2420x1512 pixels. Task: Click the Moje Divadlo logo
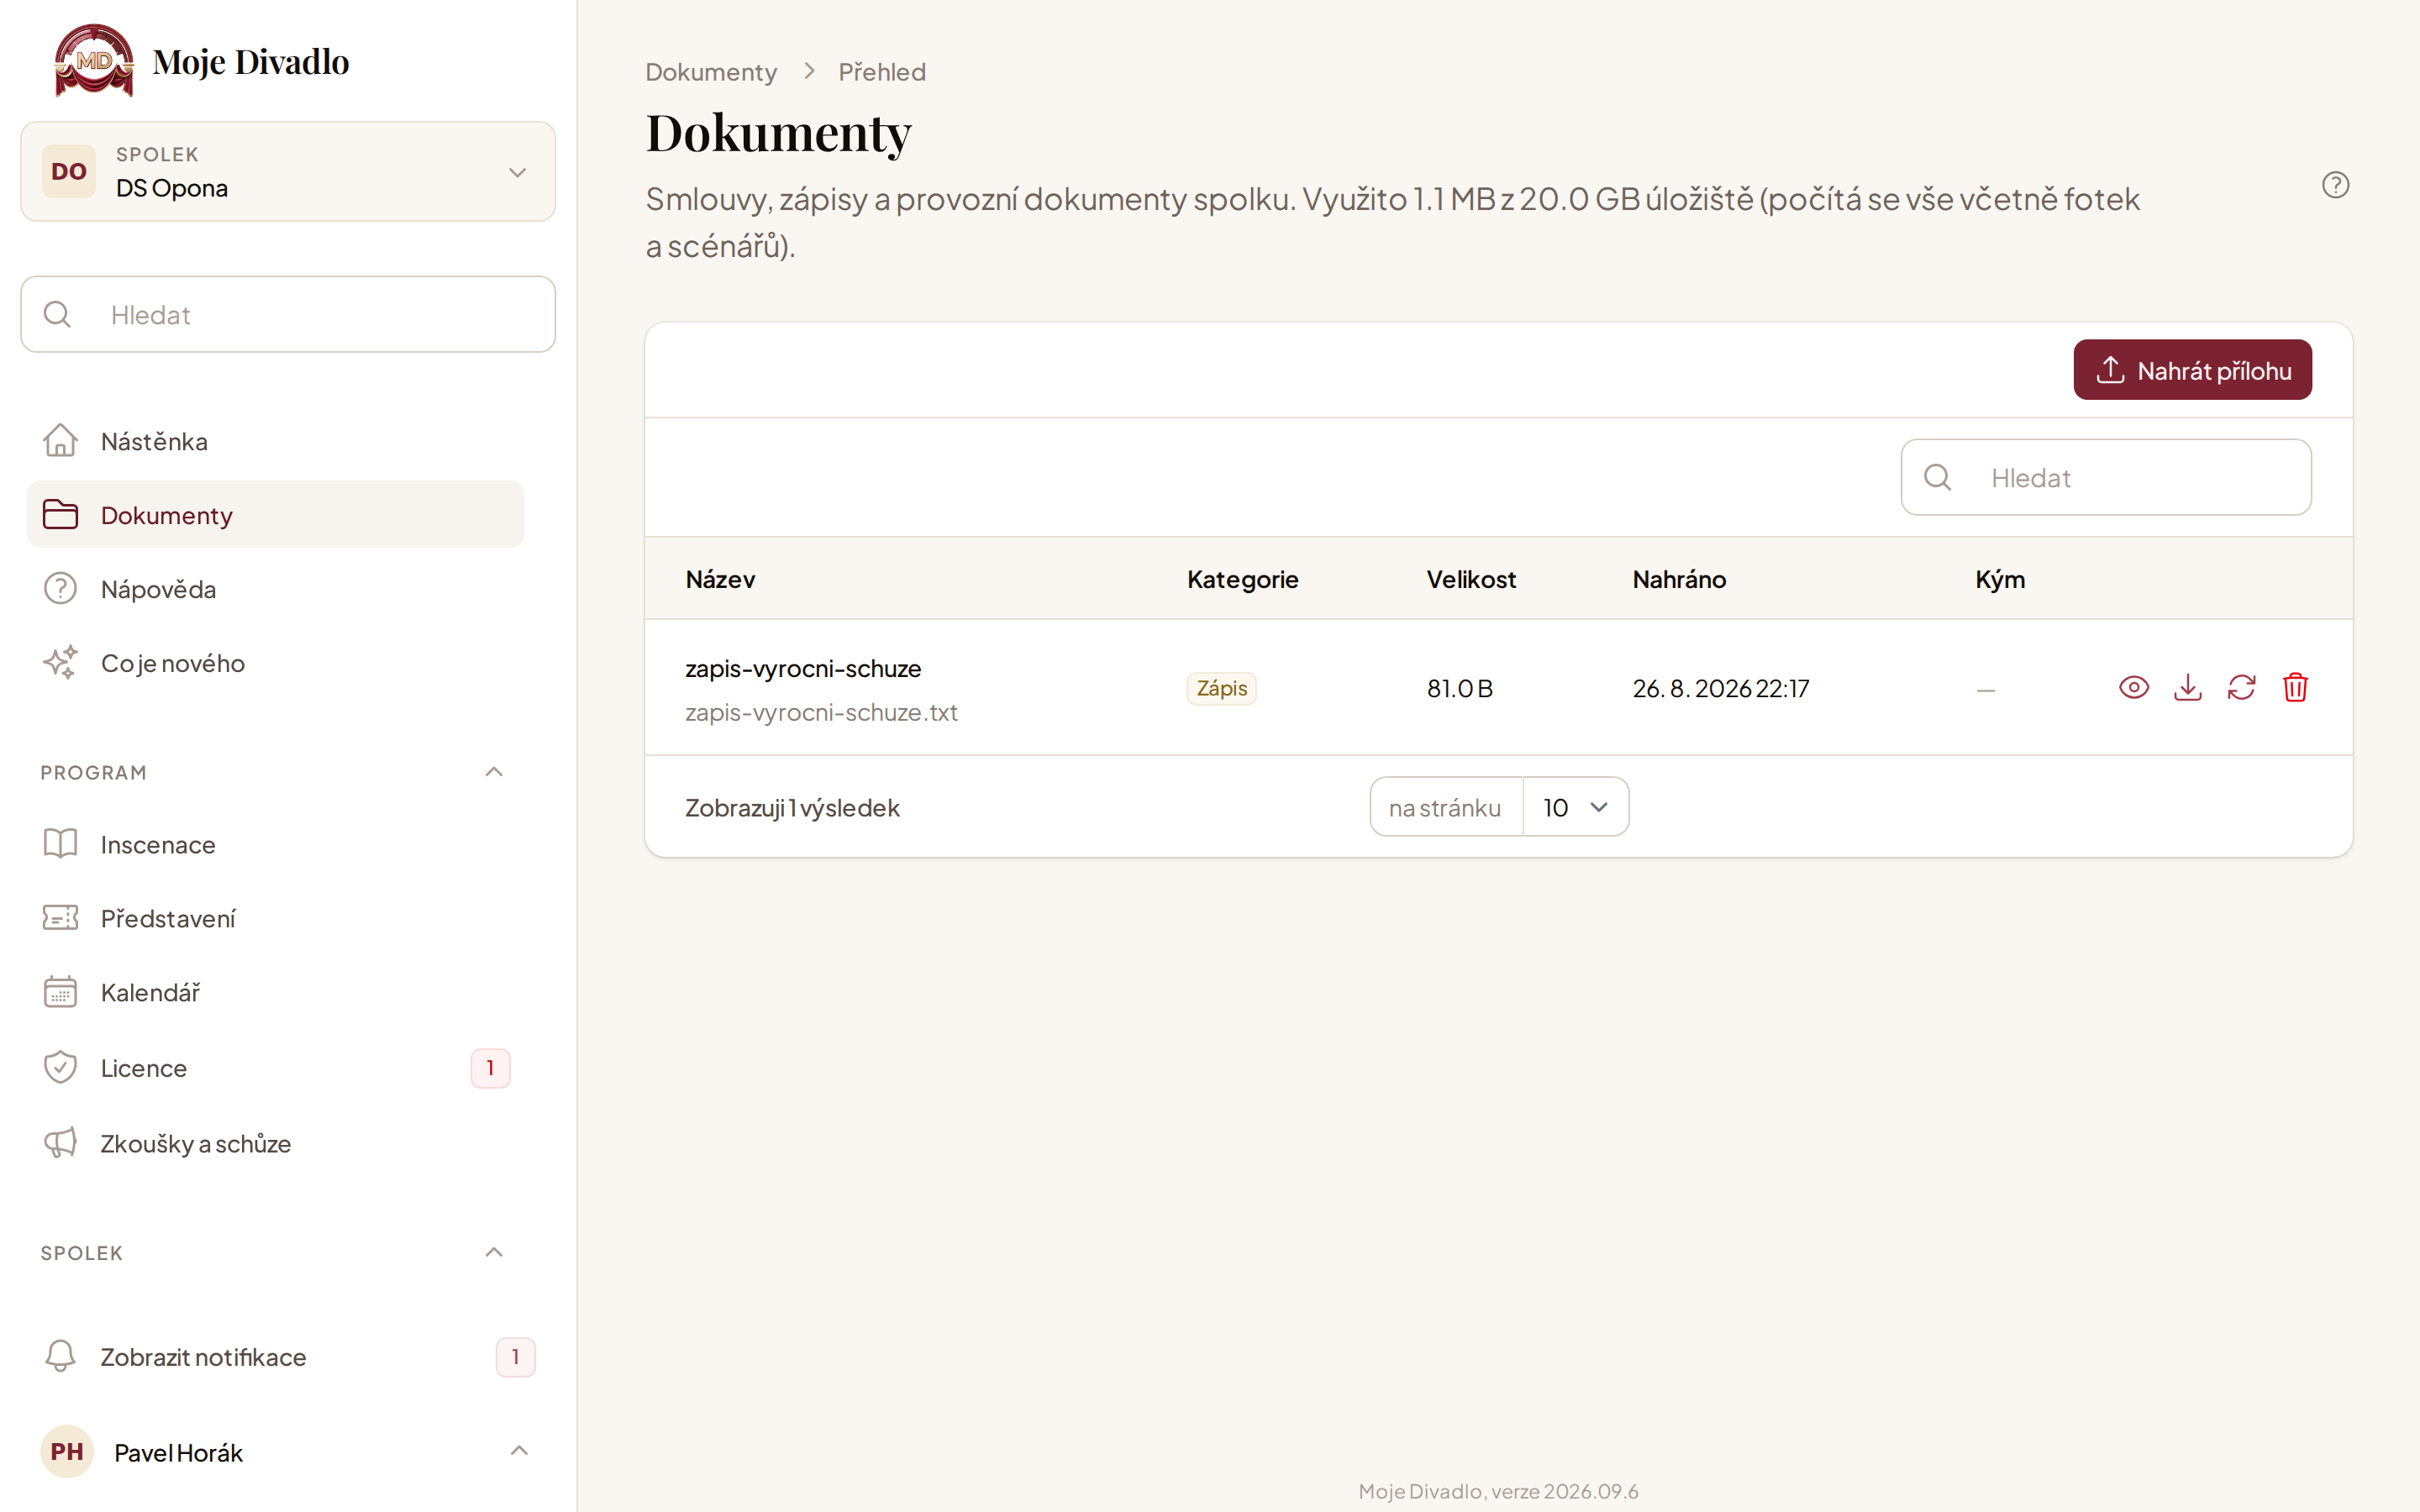[94, 61]
